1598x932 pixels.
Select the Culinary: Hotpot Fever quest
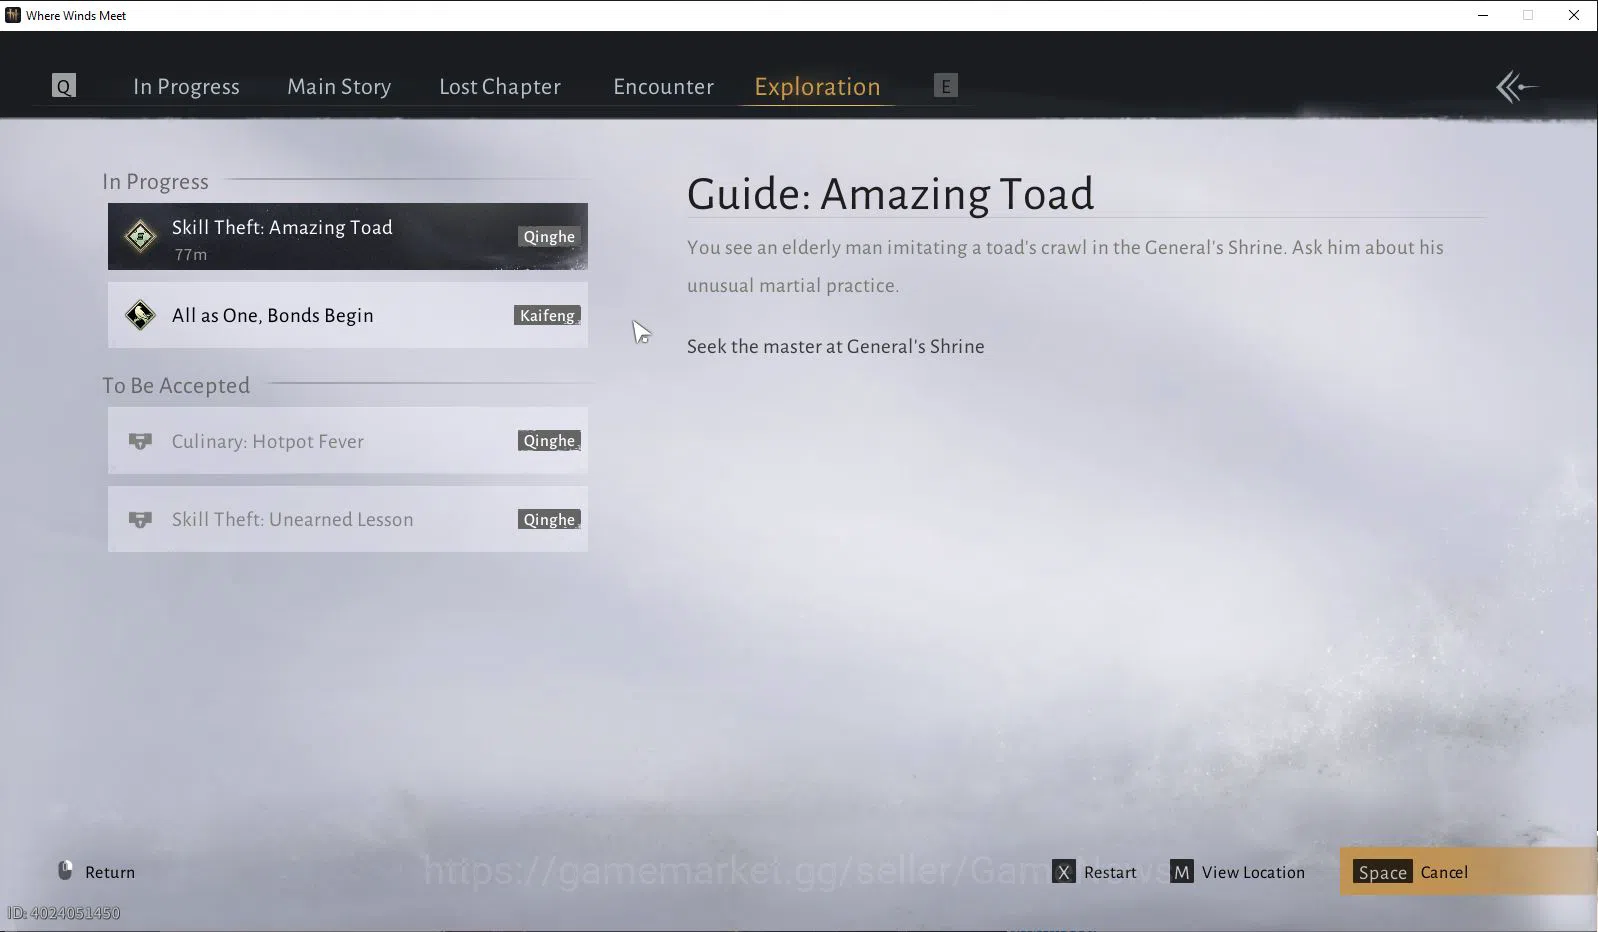(348, 441)
